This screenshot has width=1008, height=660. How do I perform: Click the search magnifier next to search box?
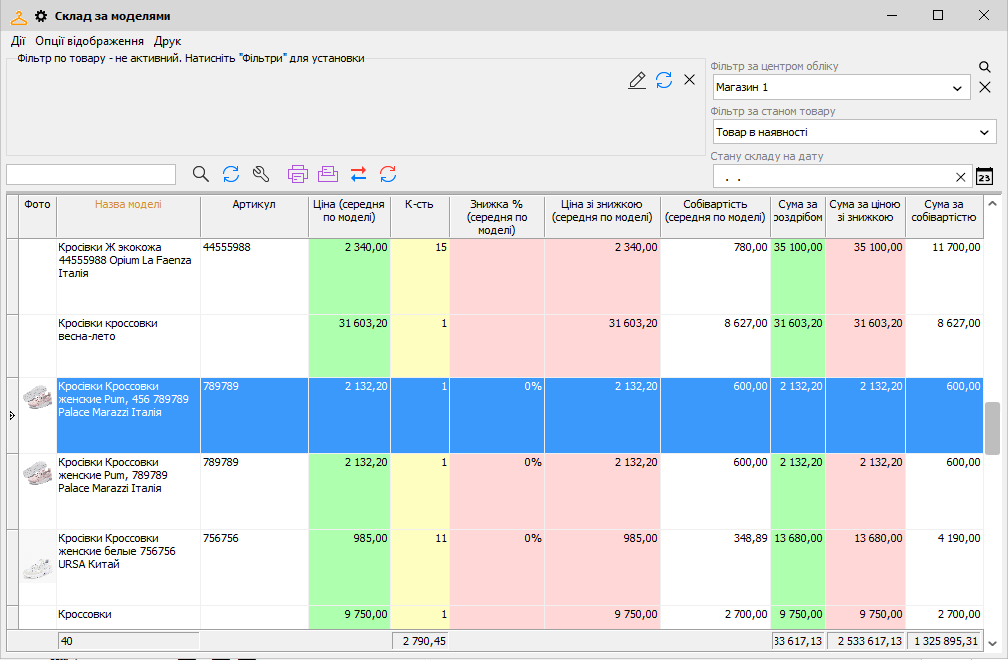click(x=201, y=174)
